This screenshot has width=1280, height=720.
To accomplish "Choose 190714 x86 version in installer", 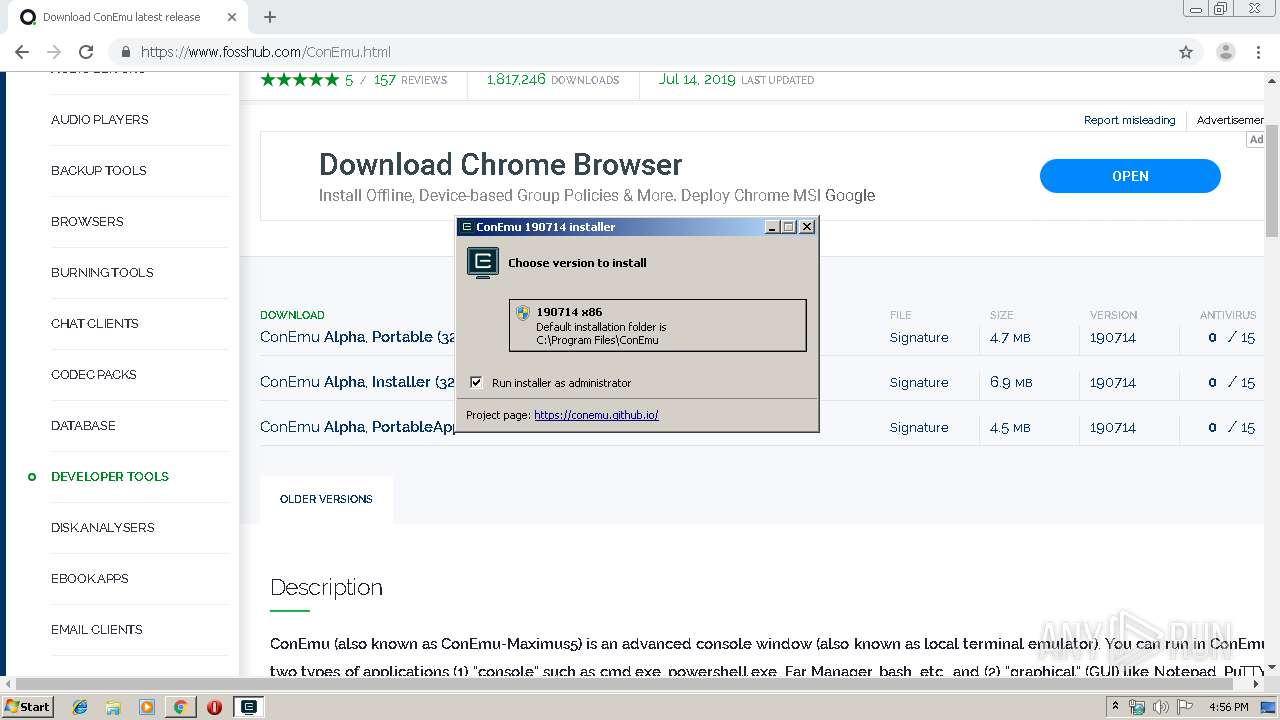I will [657, 325].
